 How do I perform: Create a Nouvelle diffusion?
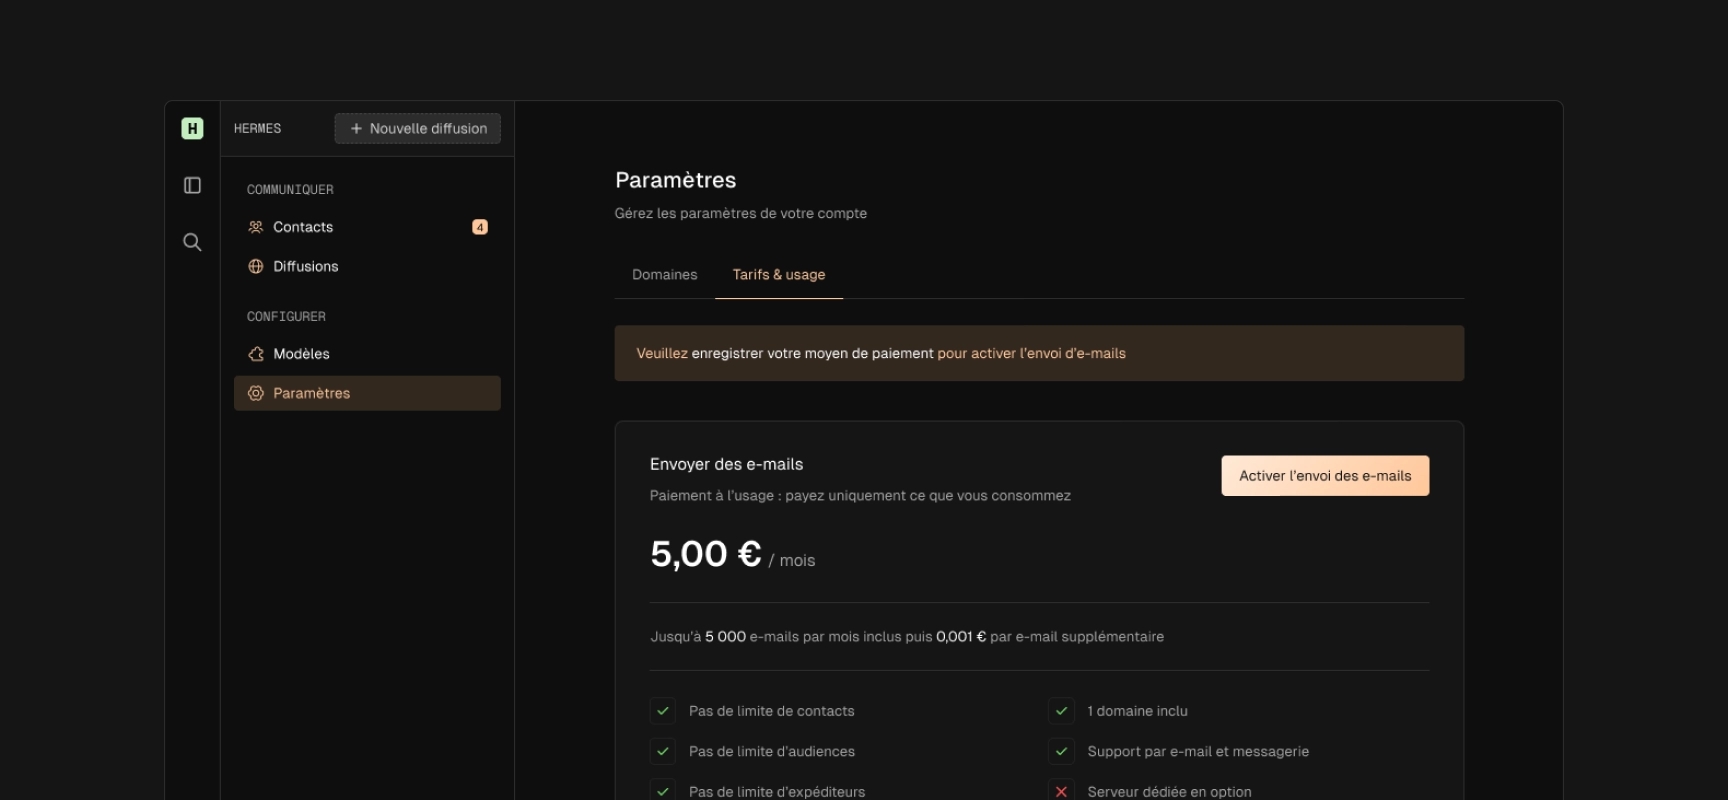(418, 128)
